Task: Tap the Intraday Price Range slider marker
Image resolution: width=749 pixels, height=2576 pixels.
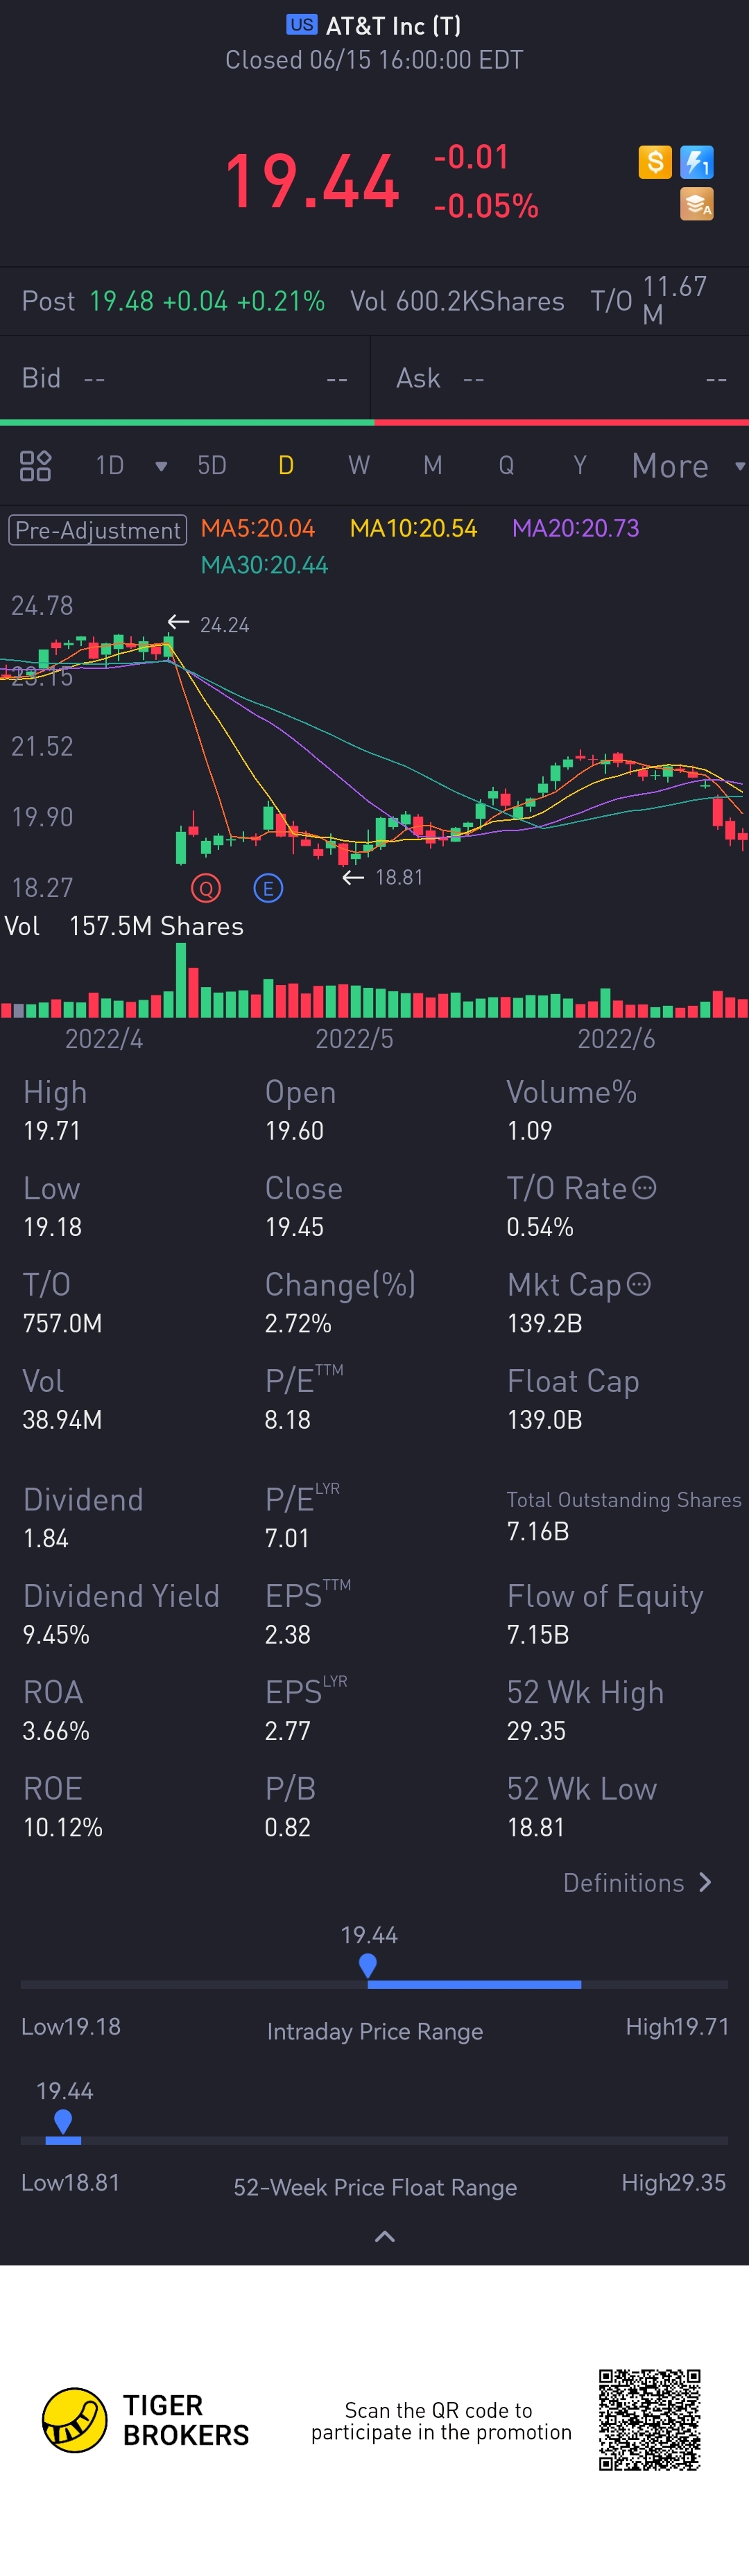Action: (368, 1965)
